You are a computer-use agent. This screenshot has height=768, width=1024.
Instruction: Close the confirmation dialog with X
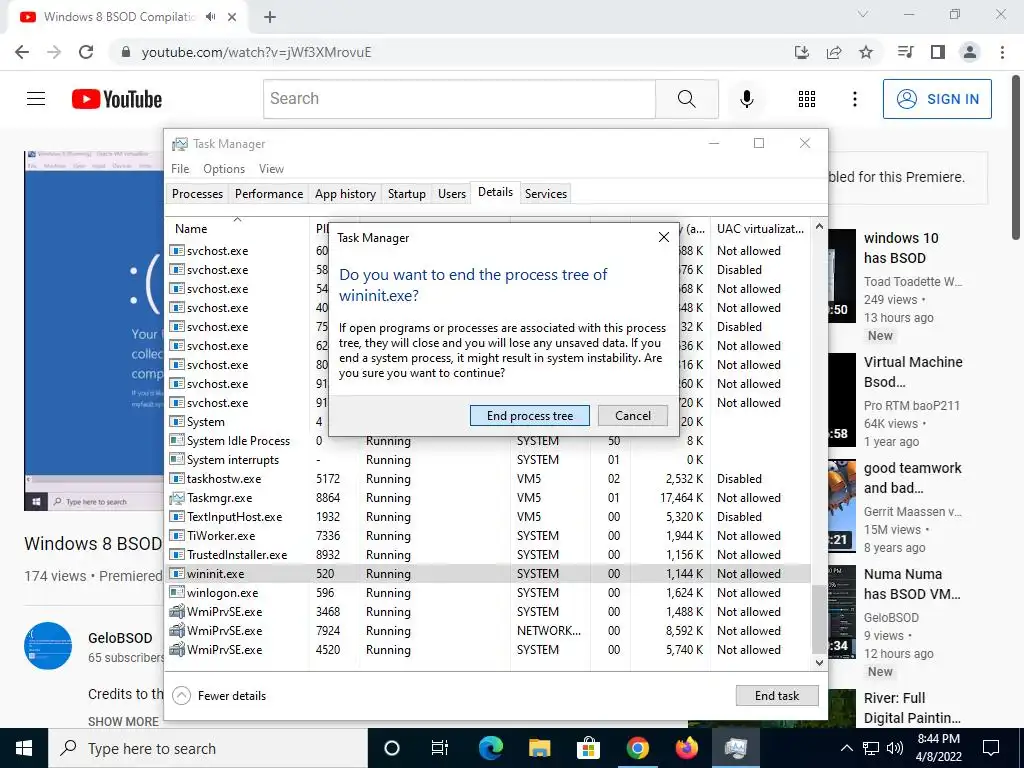click(x=664, y=237)
